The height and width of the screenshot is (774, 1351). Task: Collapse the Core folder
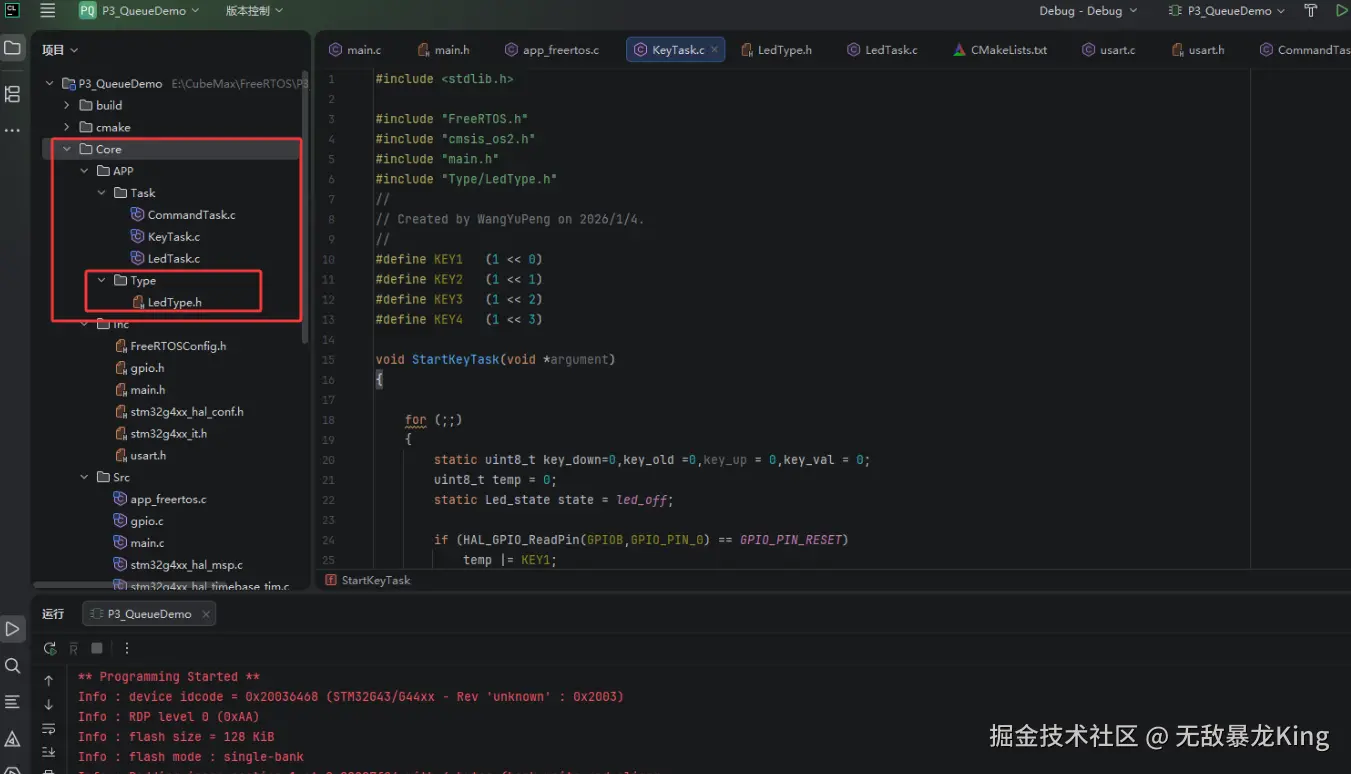pos(67,149)
